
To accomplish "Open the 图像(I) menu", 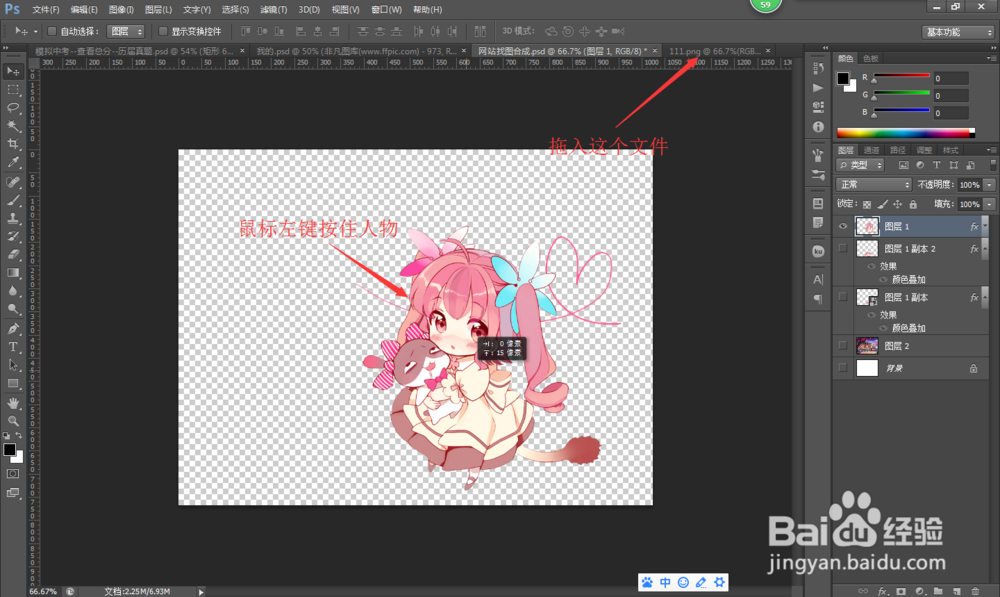I will [x=121, y=10].
